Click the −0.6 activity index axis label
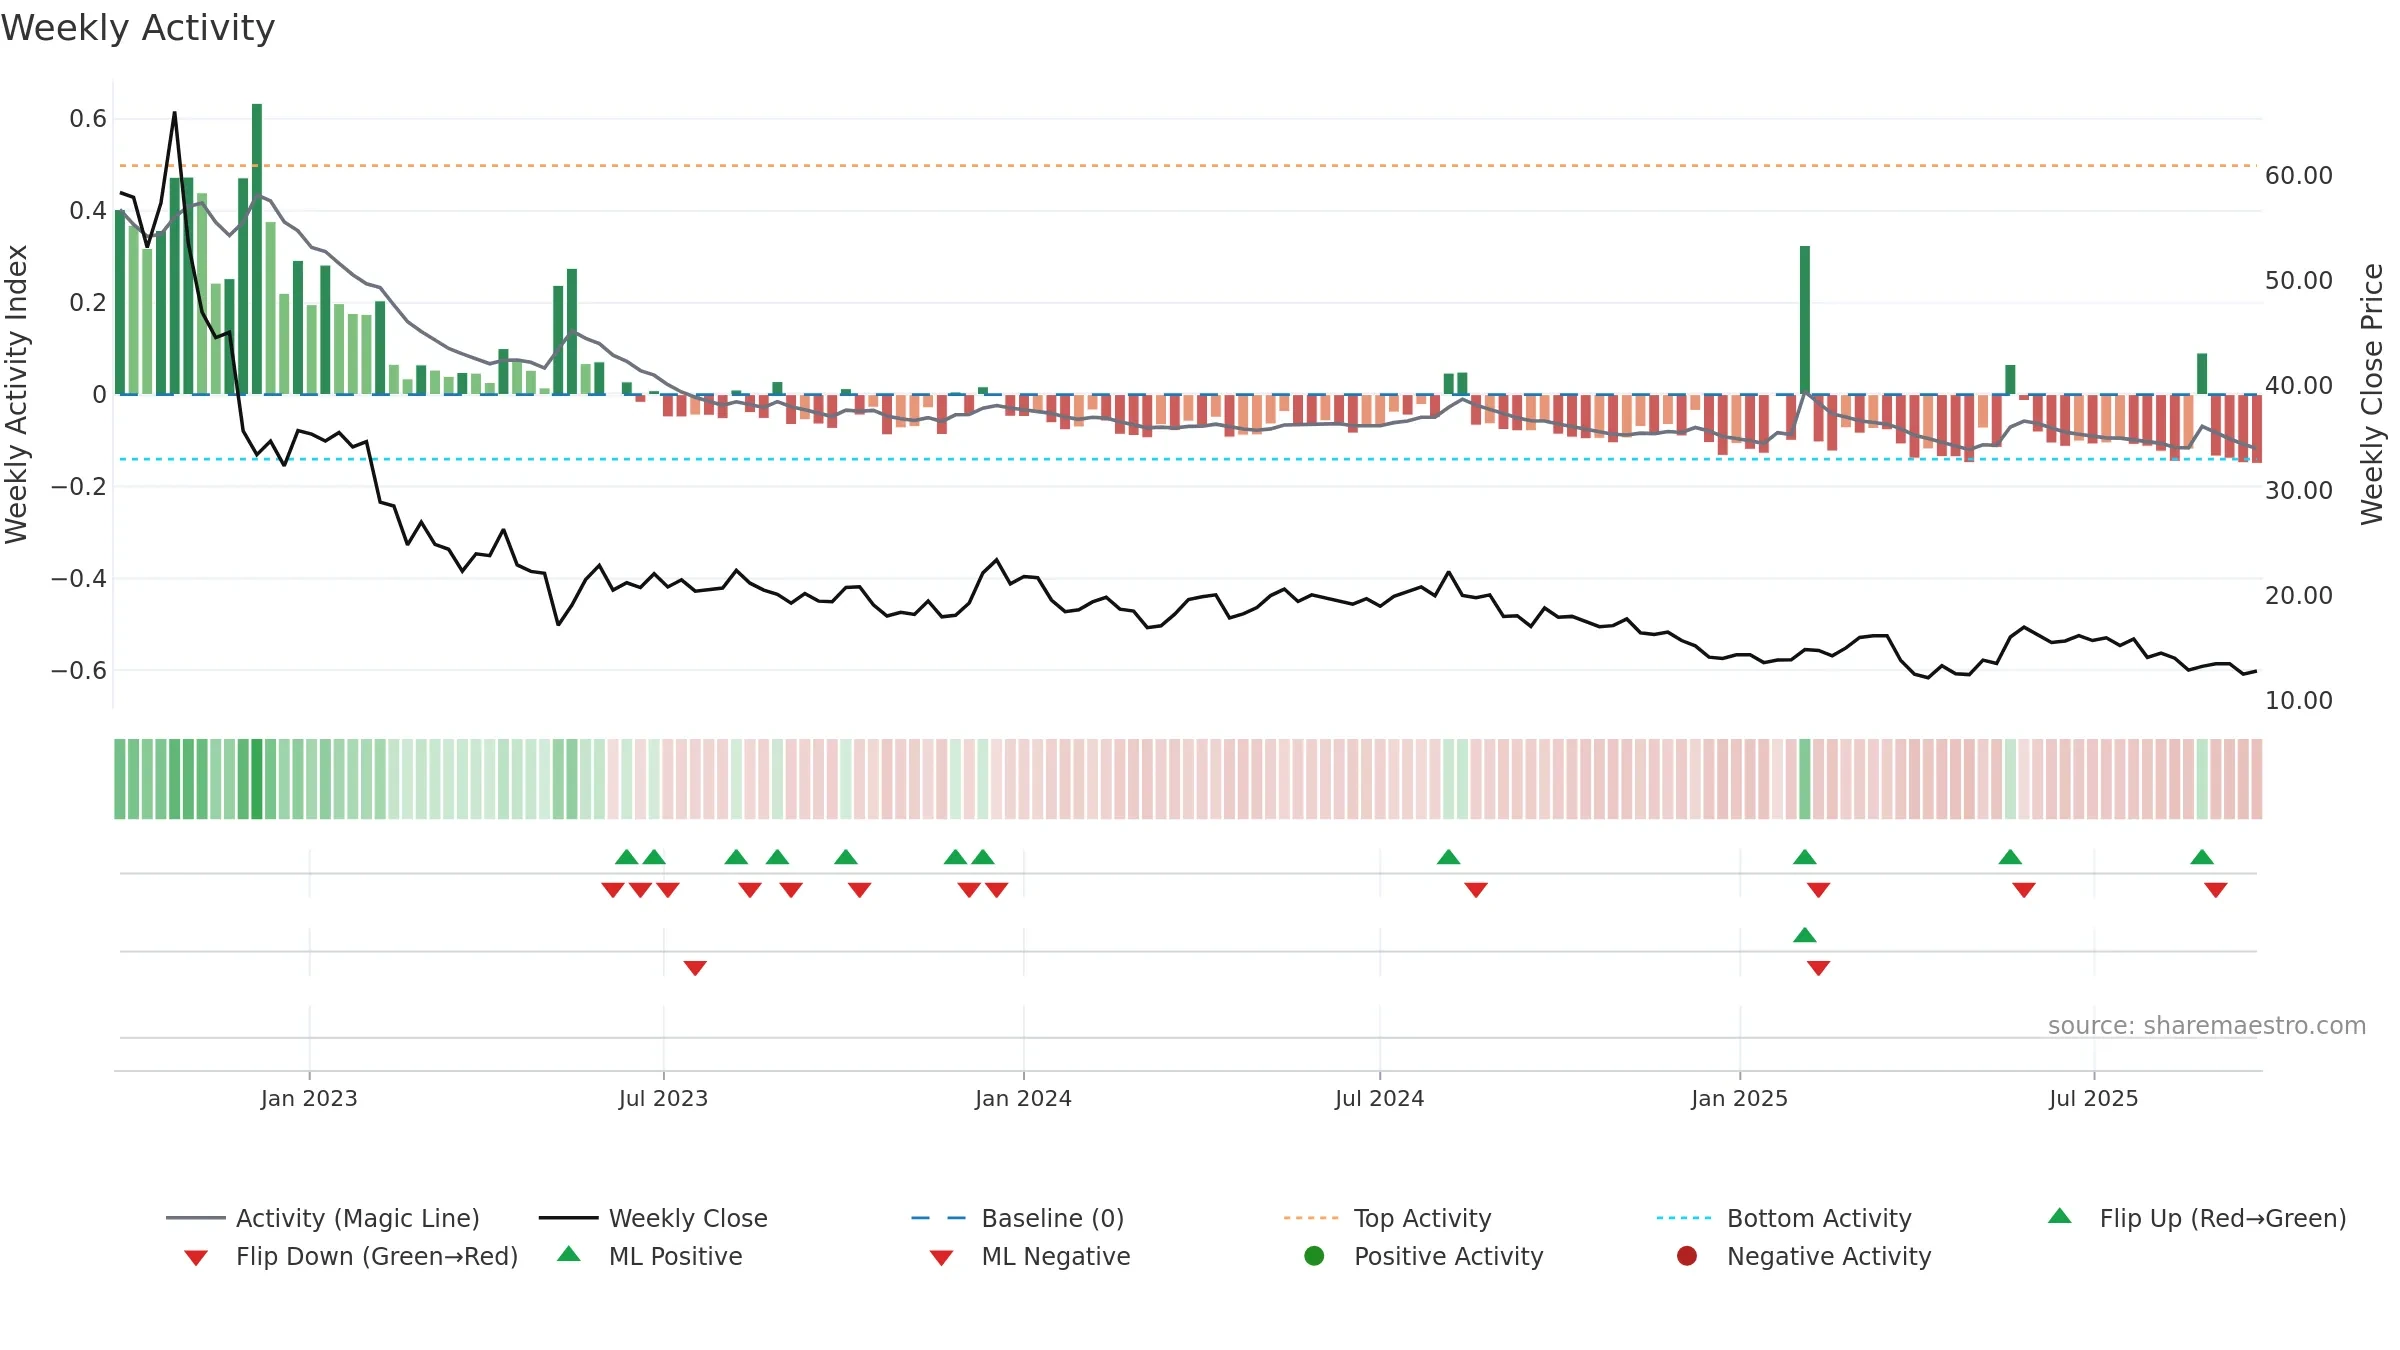 click(78, 670)
